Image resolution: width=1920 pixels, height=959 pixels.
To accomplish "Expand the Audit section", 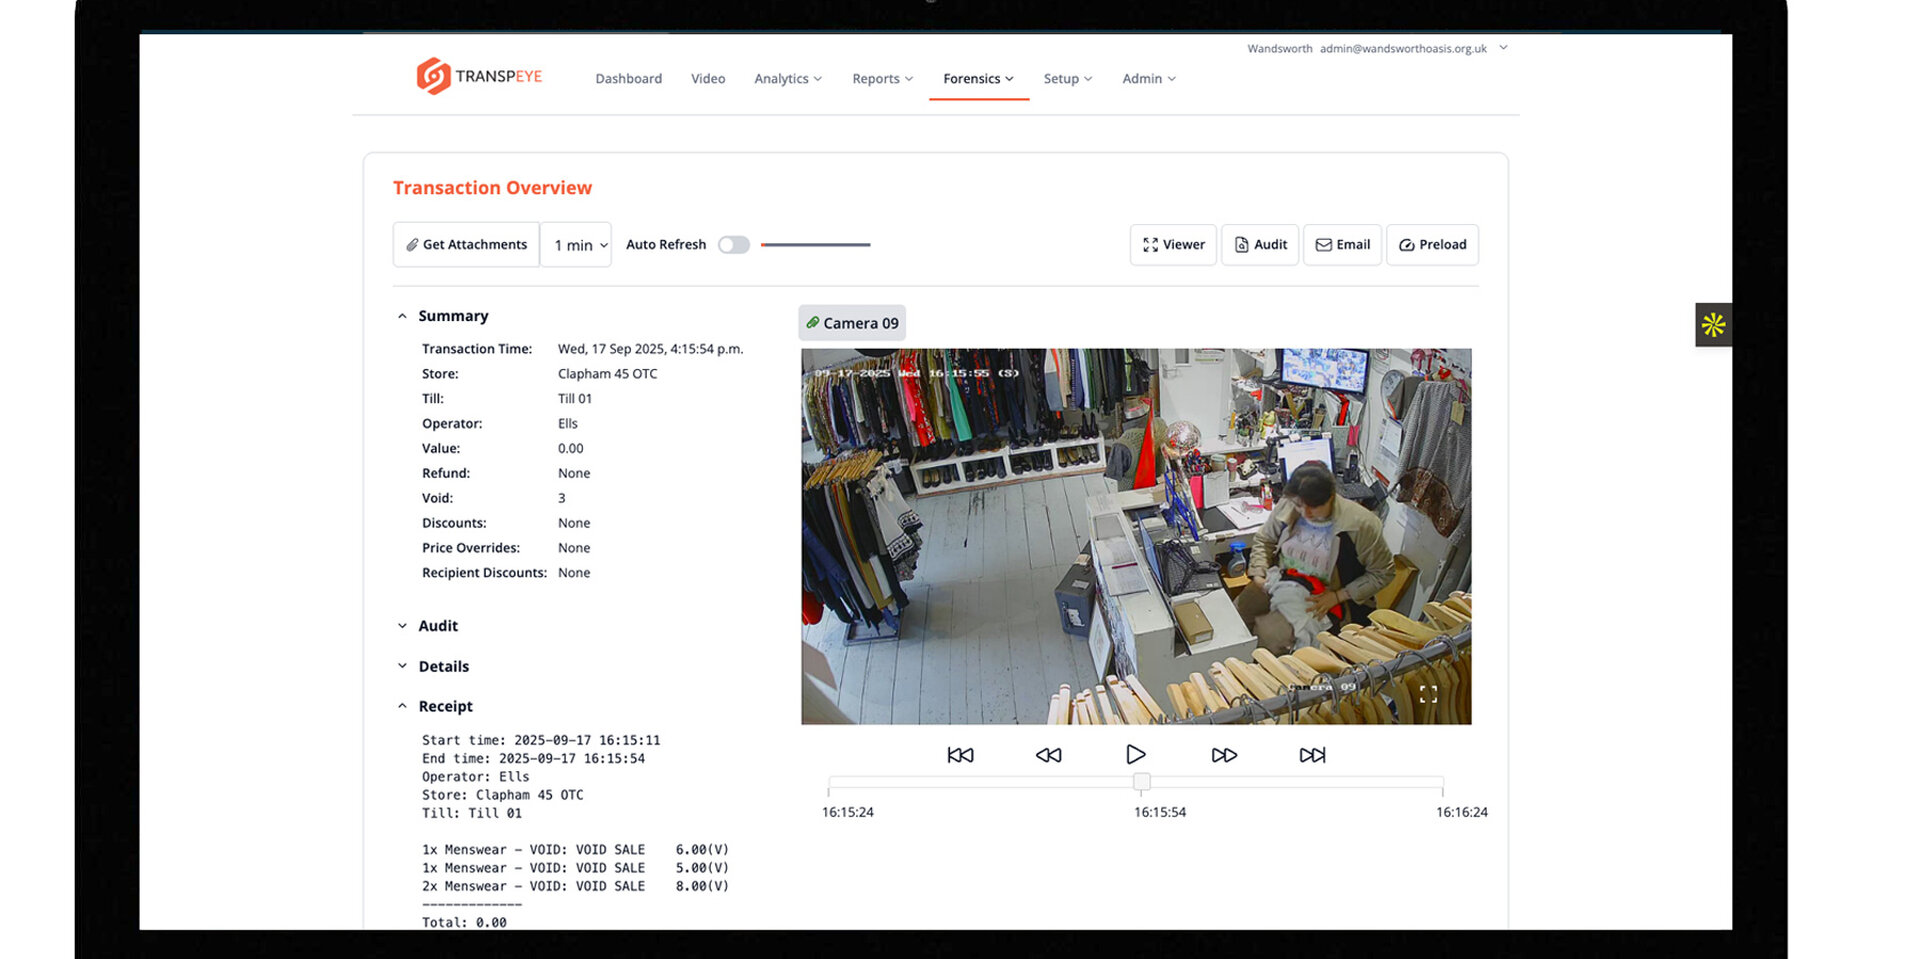I will point(403,626).
